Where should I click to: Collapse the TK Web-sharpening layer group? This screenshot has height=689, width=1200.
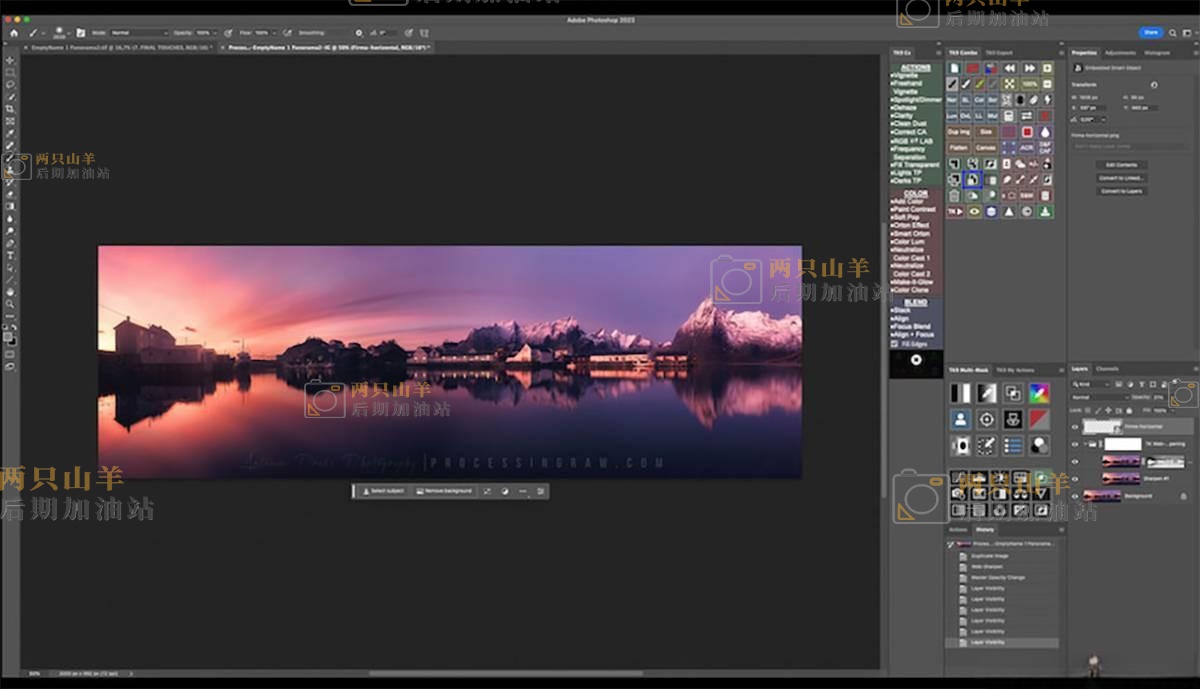coord(1087,444)
